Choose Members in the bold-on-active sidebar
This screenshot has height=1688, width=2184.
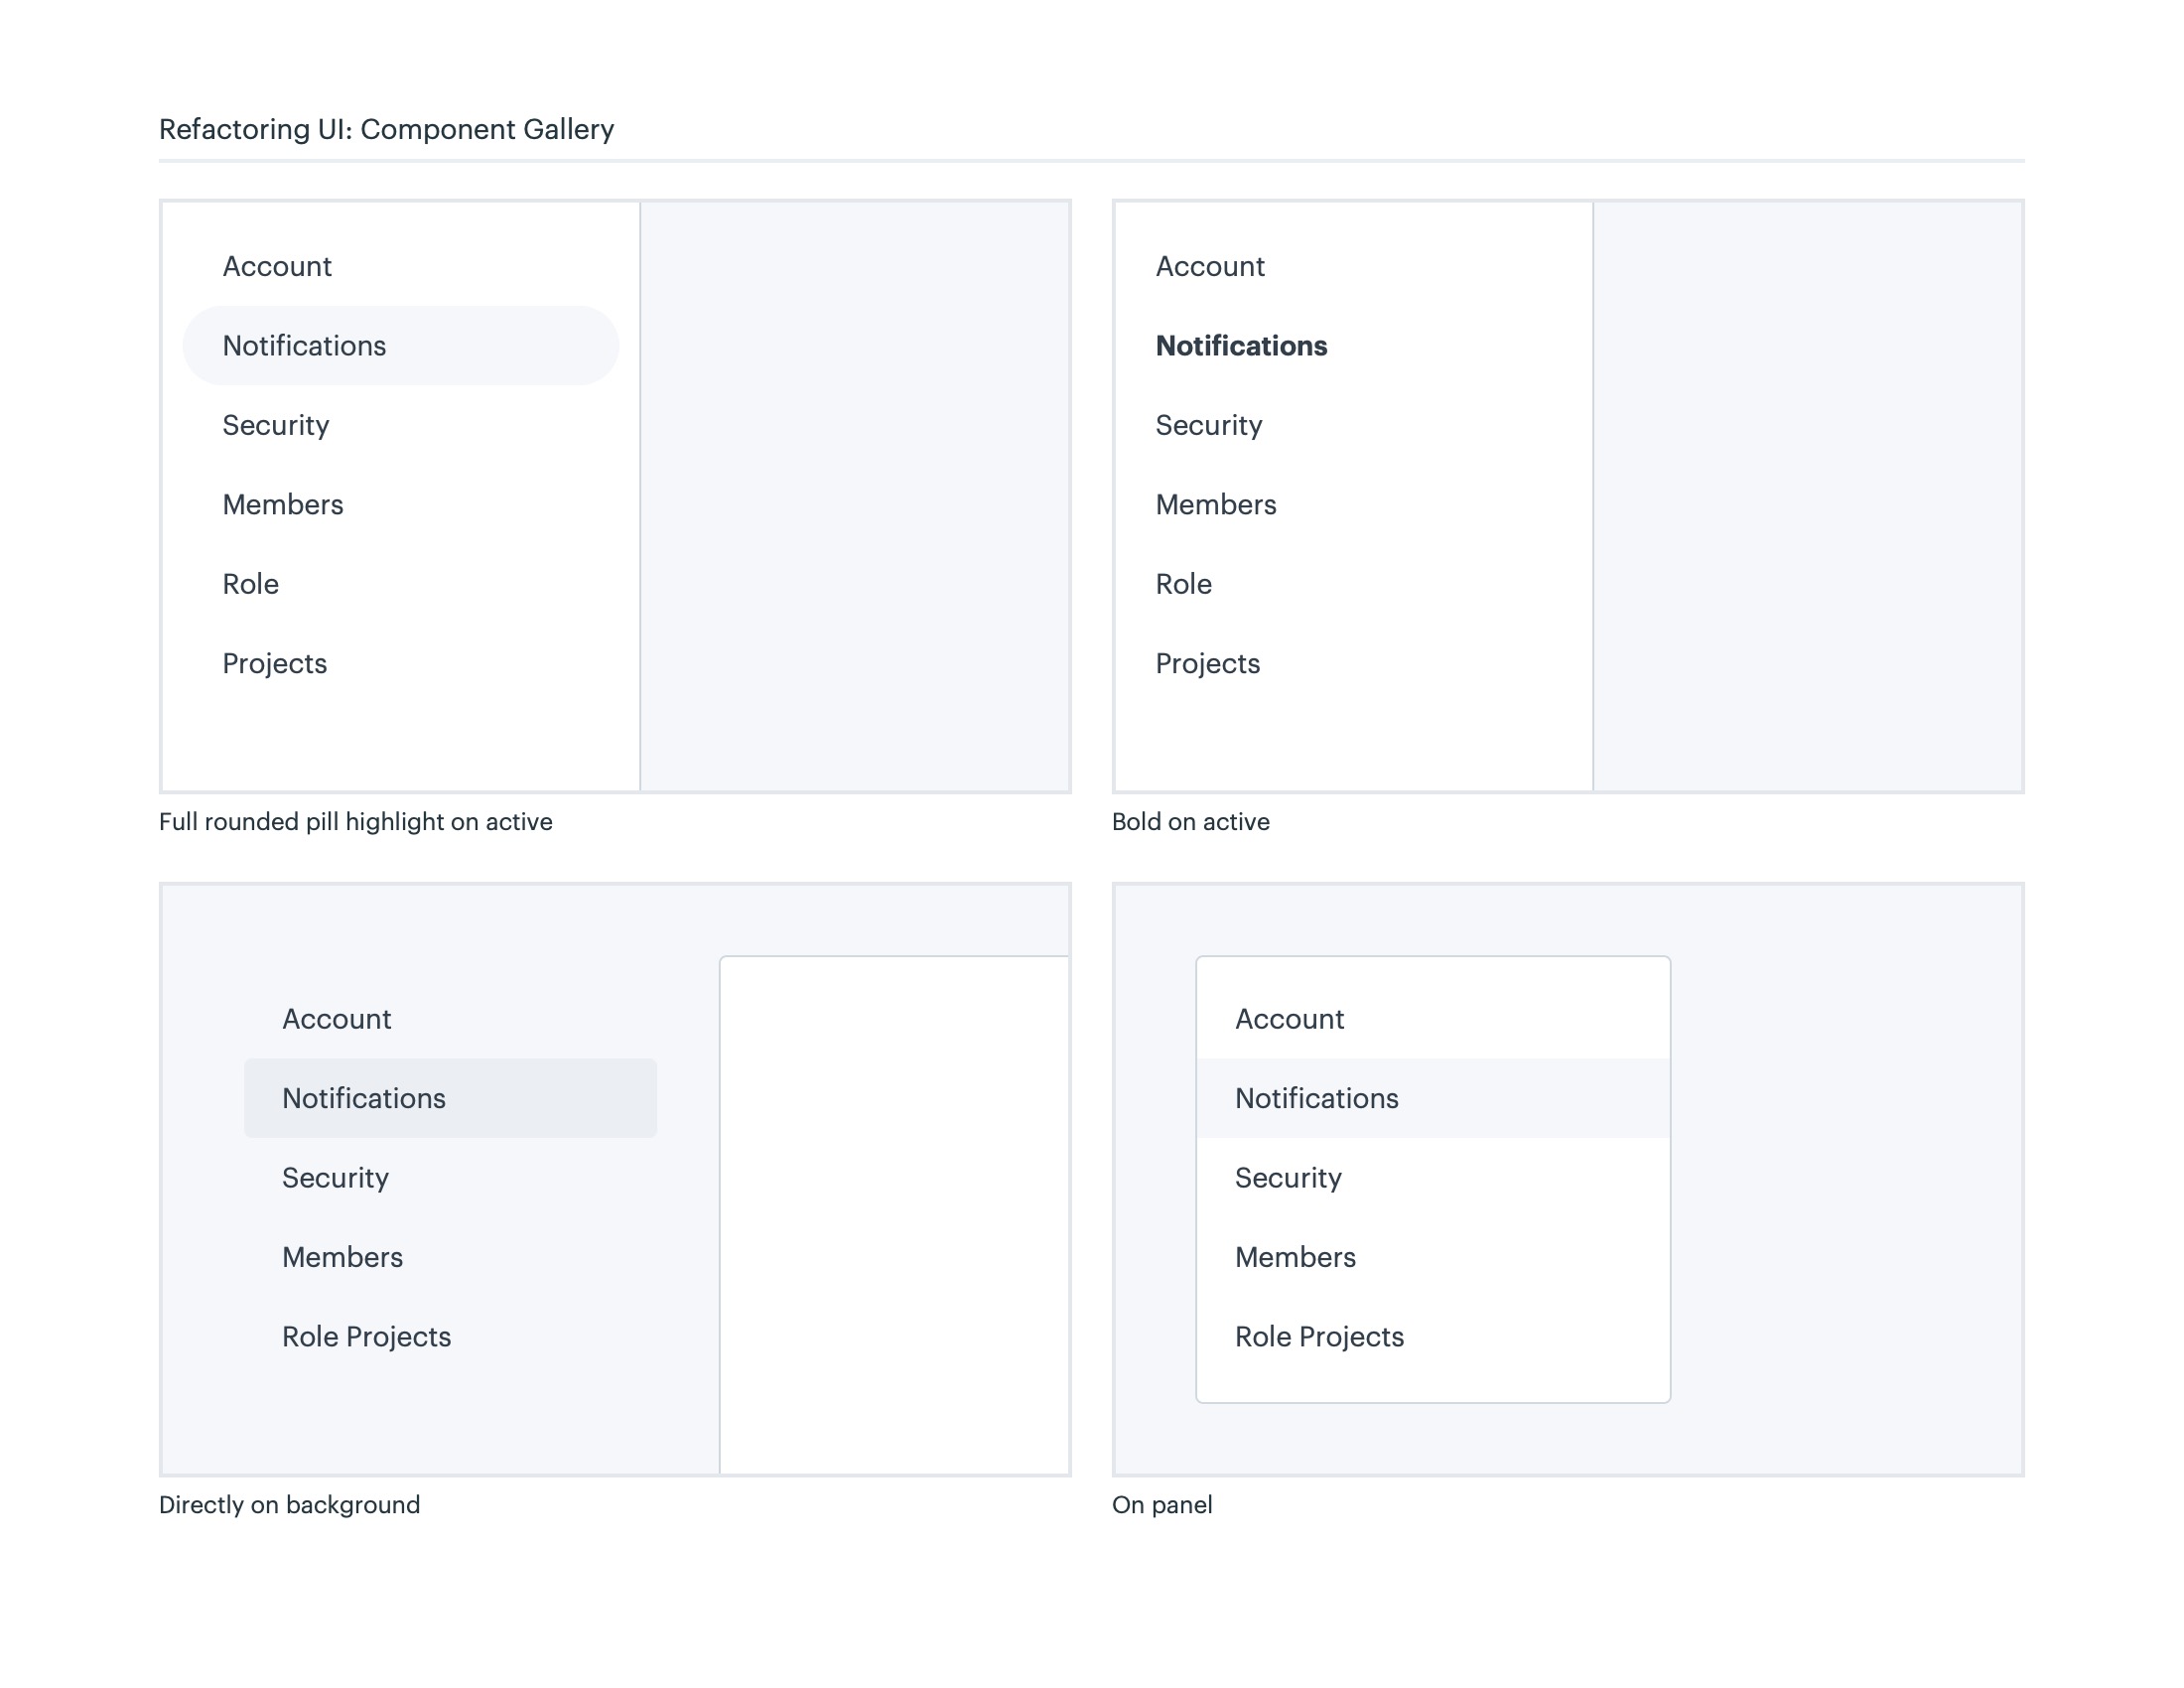1216,504
